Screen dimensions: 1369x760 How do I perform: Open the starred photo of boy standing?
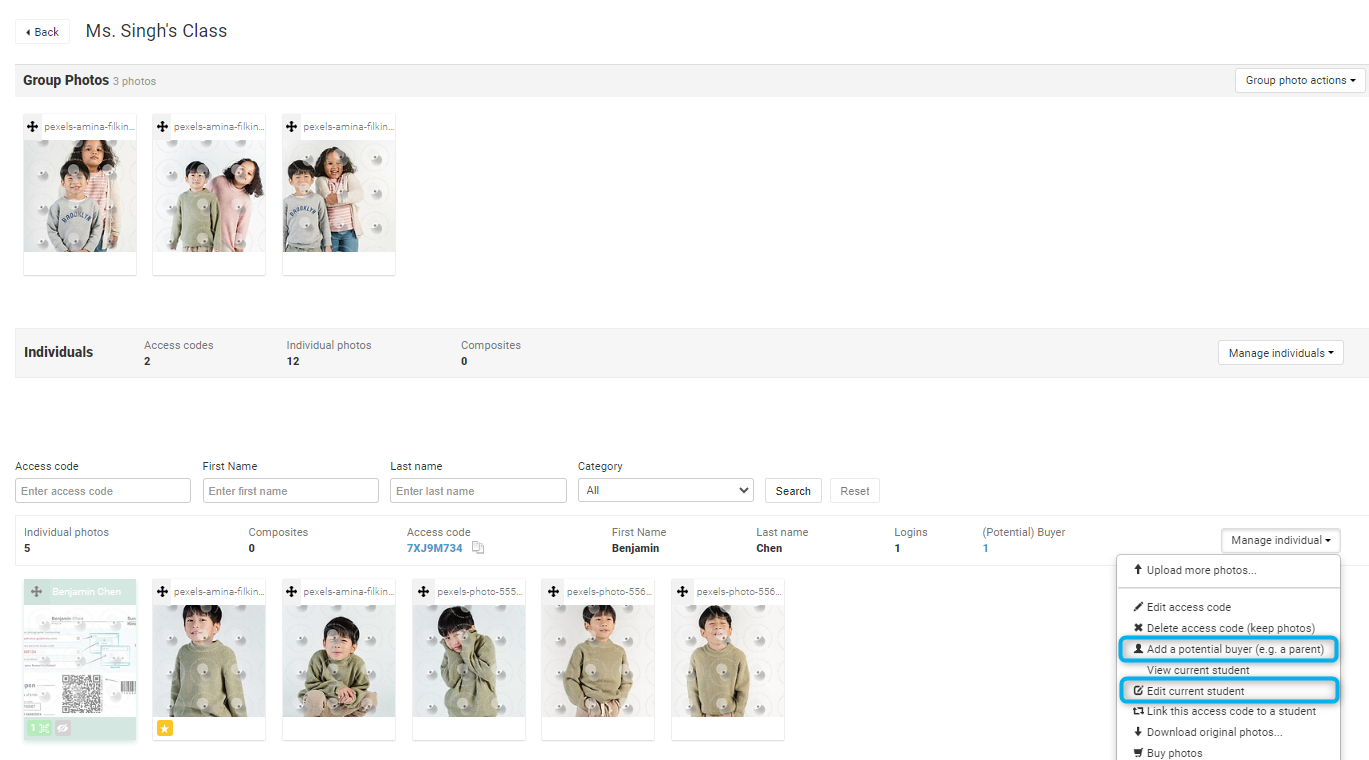click(209, 661)
